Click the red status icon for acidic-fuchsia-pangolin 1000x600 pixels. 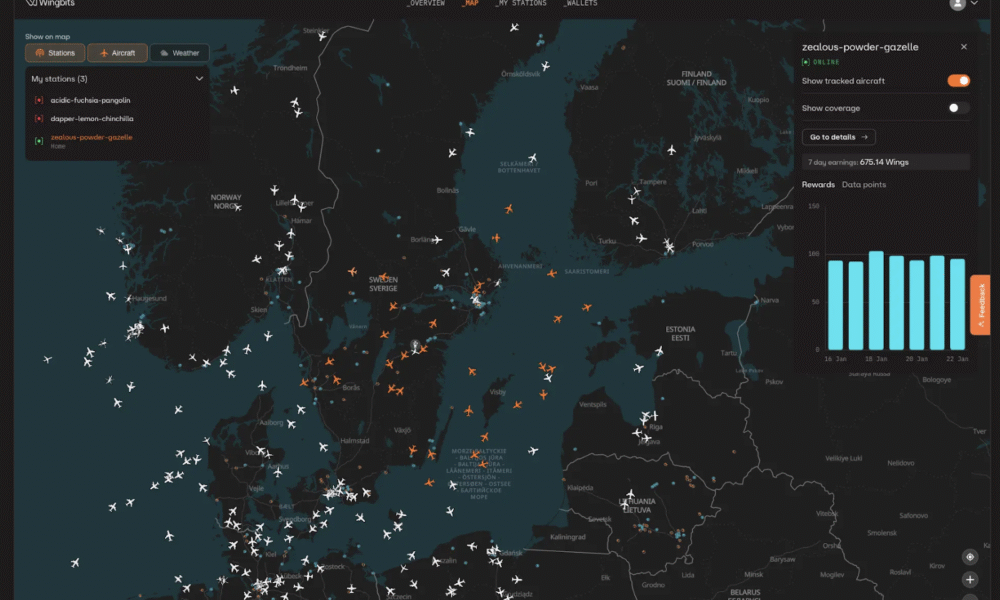[x=39, y=100]
